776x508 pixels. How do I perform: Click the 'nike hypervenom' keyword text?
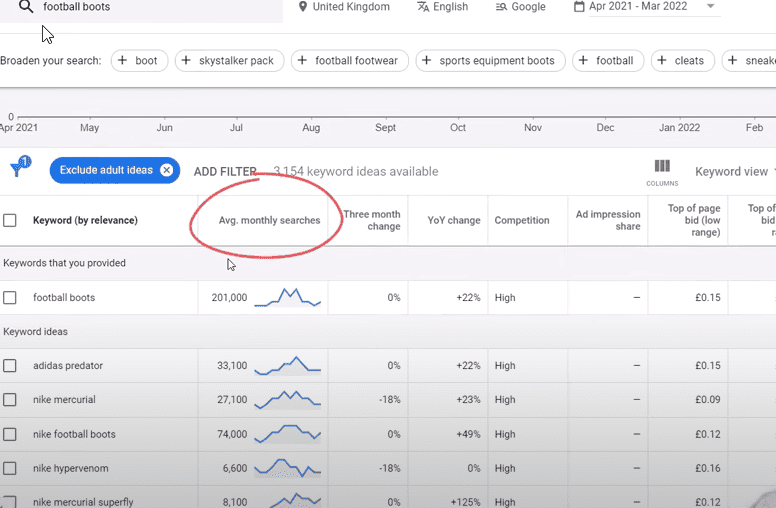click(70, 468)
